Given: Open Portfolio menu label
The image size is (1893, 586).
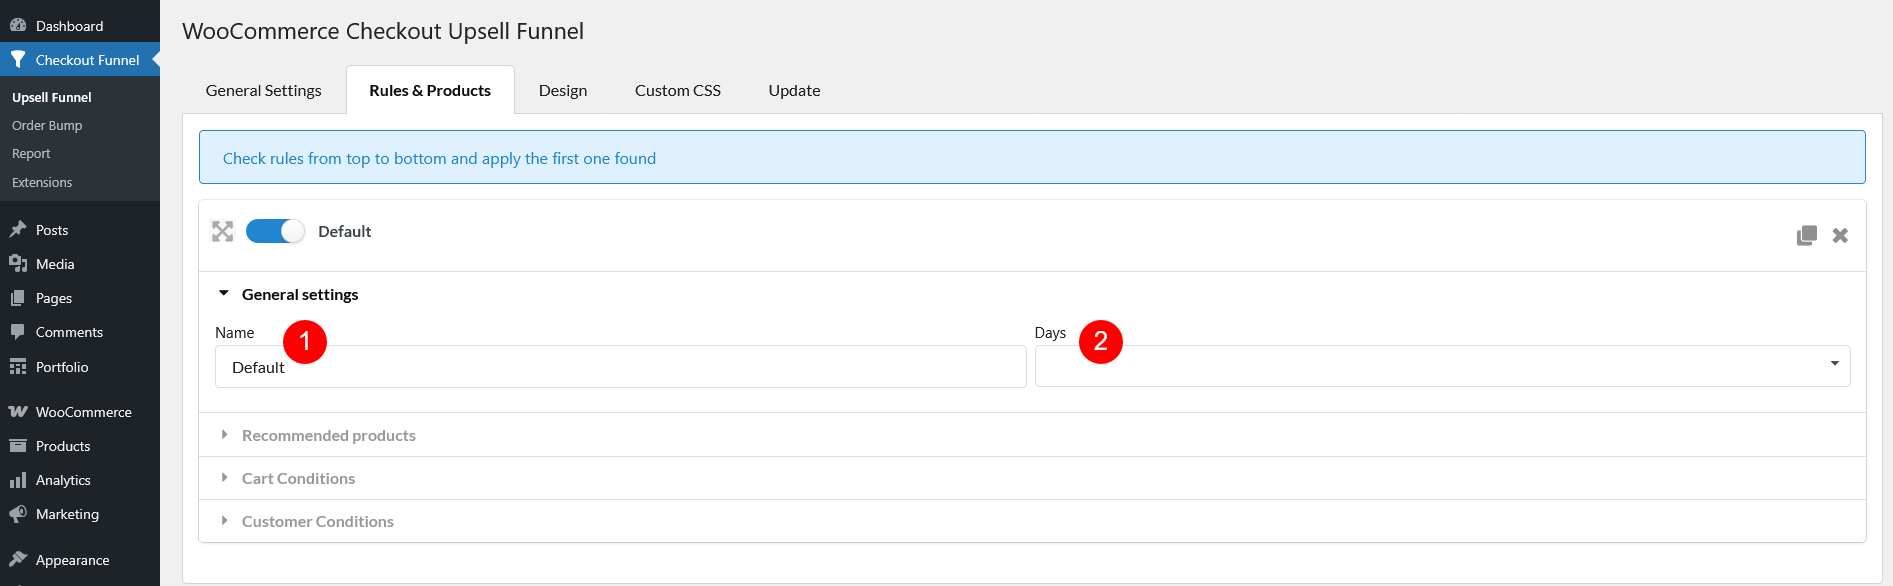Looking at the screenshot, I should coord(62,367).
